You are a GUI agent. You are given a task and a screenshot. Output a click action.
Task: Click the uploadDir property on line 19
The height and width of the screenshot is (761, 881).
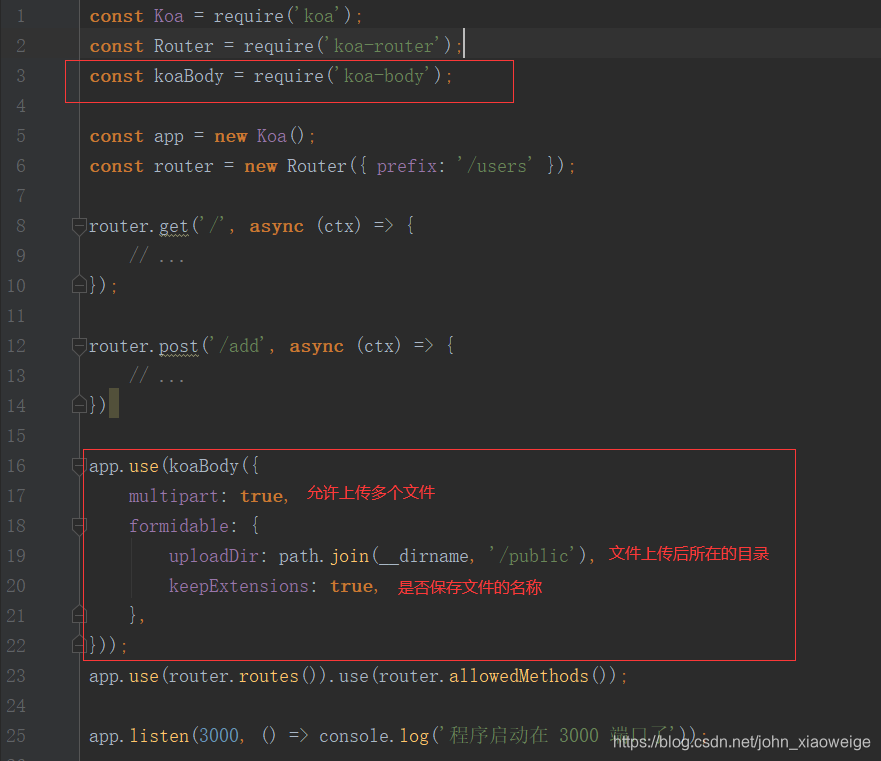click(x=214, y=556)
